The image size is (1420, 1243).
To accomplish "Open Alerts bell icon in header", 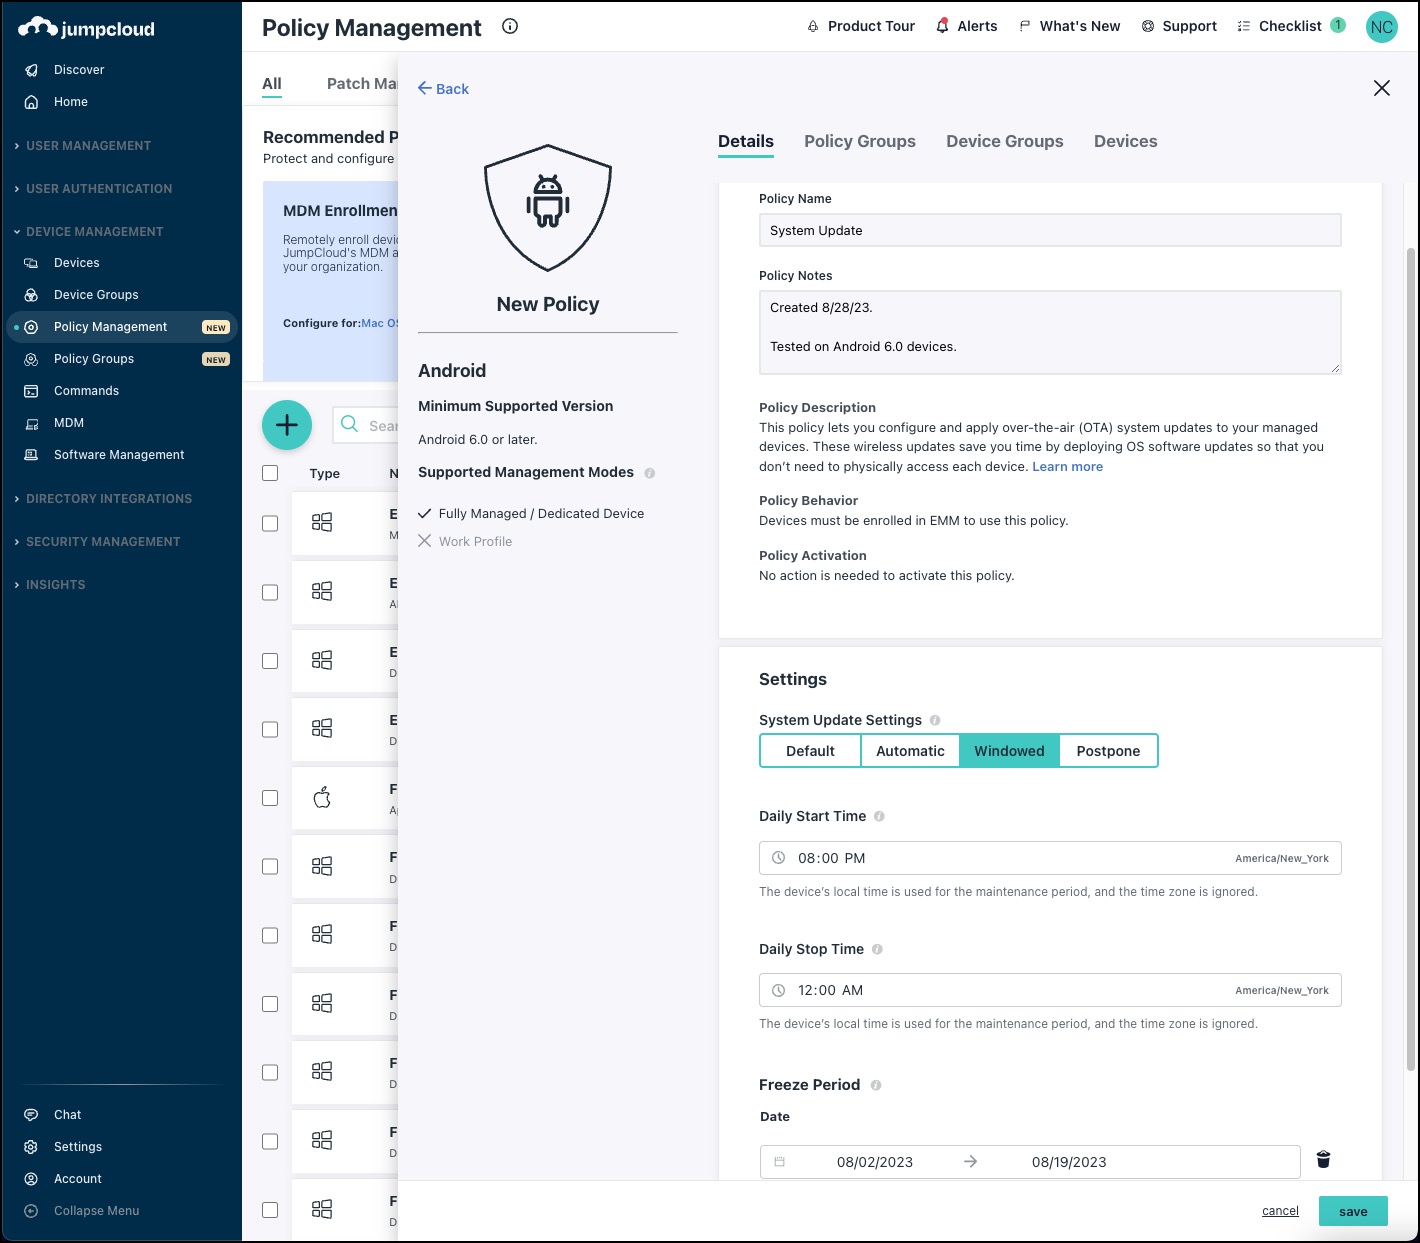I will click(943, 26).
